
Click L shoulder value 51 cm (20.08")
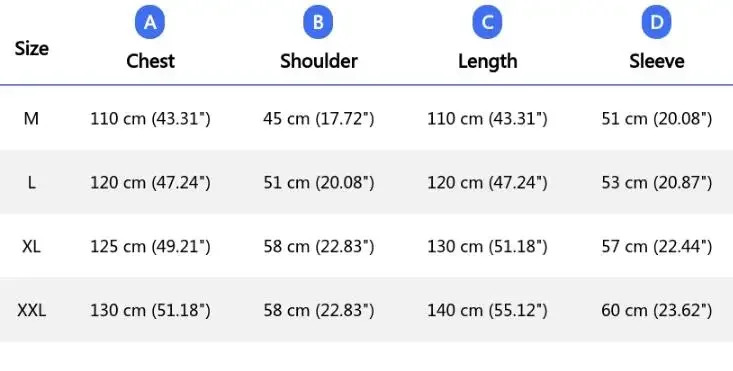tap(319, 182)
